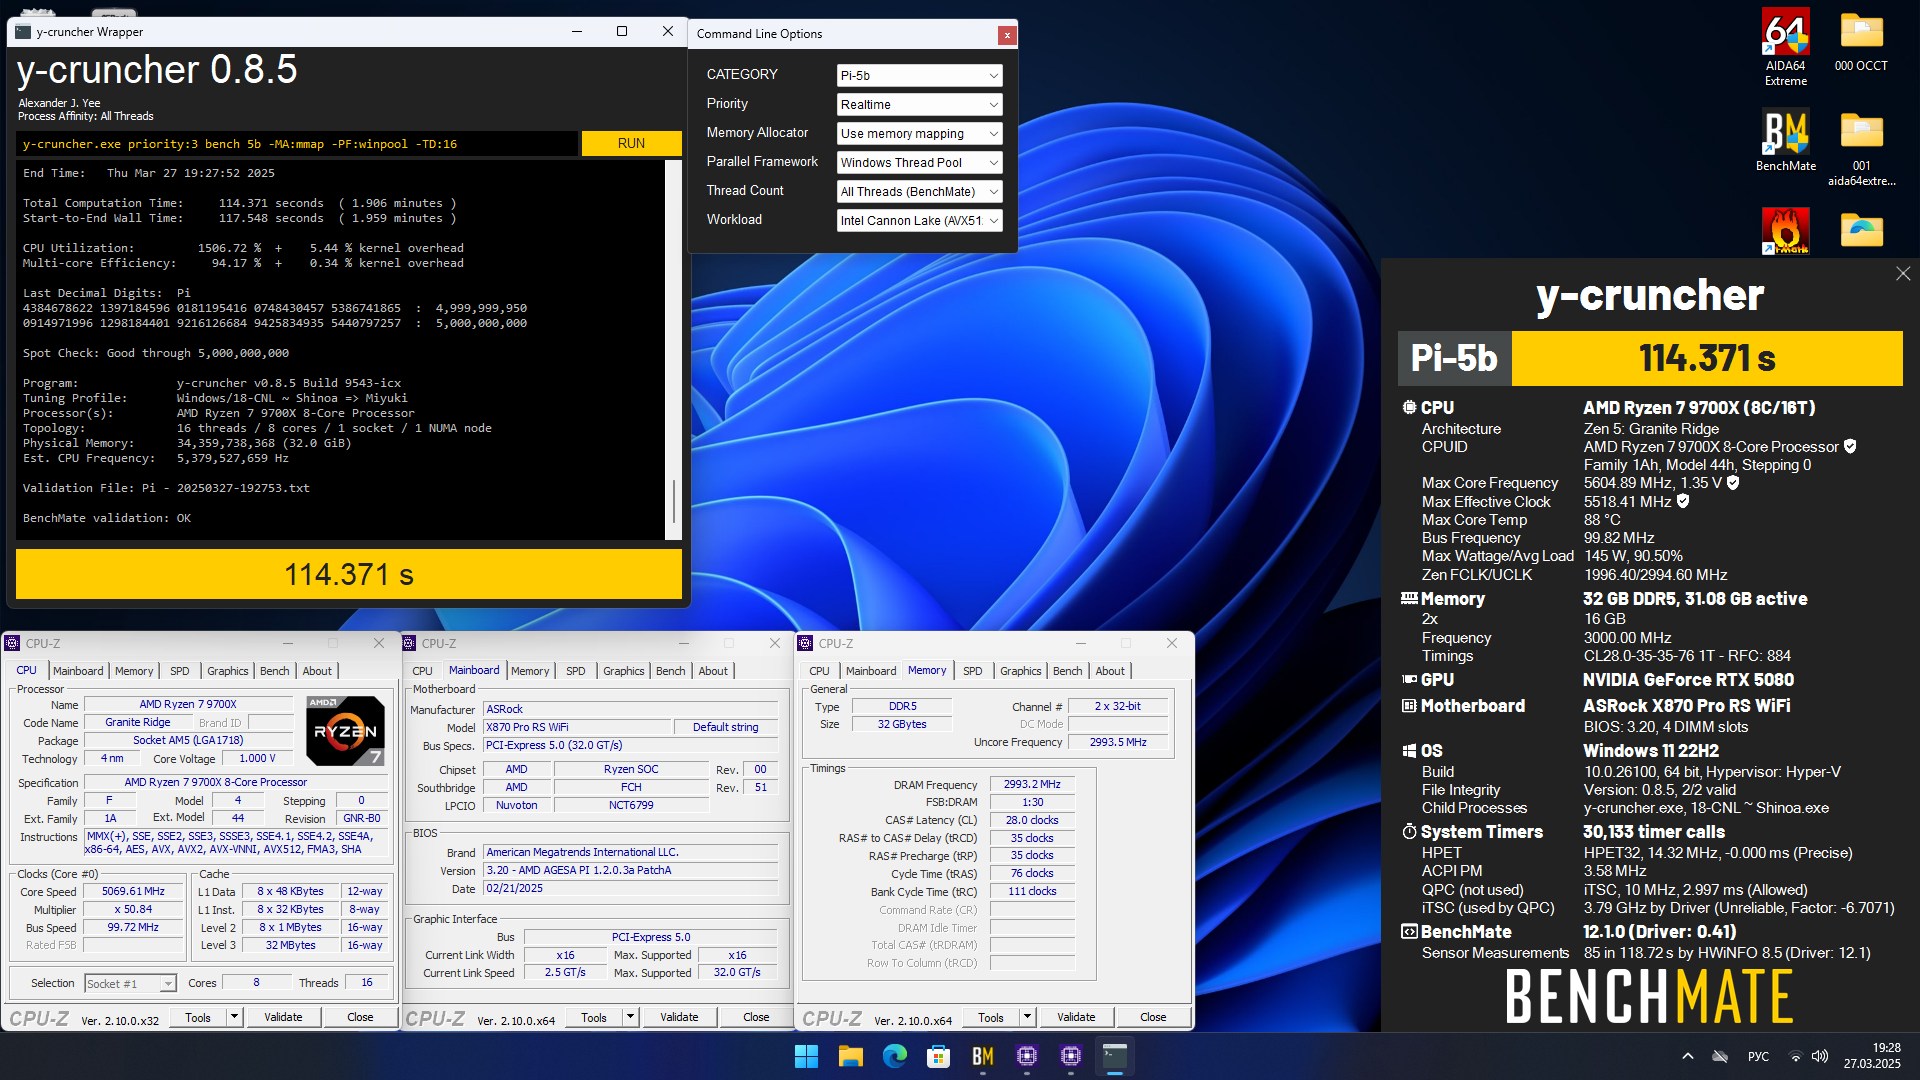Viewport: 1920px width, 1080px height.
Task: Click Close button in first CPU-Z window
Action: point(360,1017)
